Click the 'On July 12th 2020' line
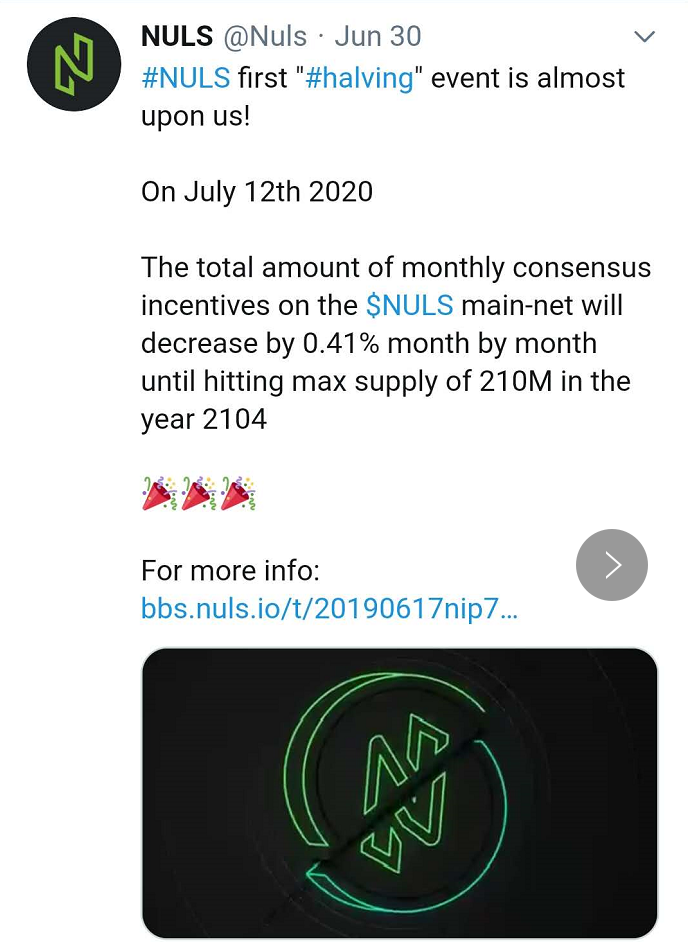Screen dimensions: 688x942 click(x=257, y=192)
